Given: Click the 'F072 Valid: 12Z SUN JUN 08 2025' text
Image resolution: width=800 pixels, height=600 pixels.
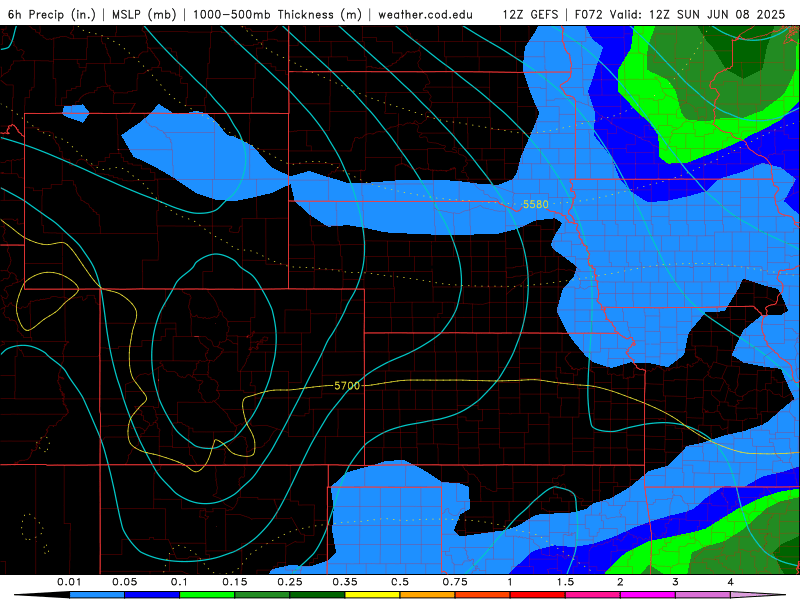Looking at the screenshot, I should coord(680,14).
